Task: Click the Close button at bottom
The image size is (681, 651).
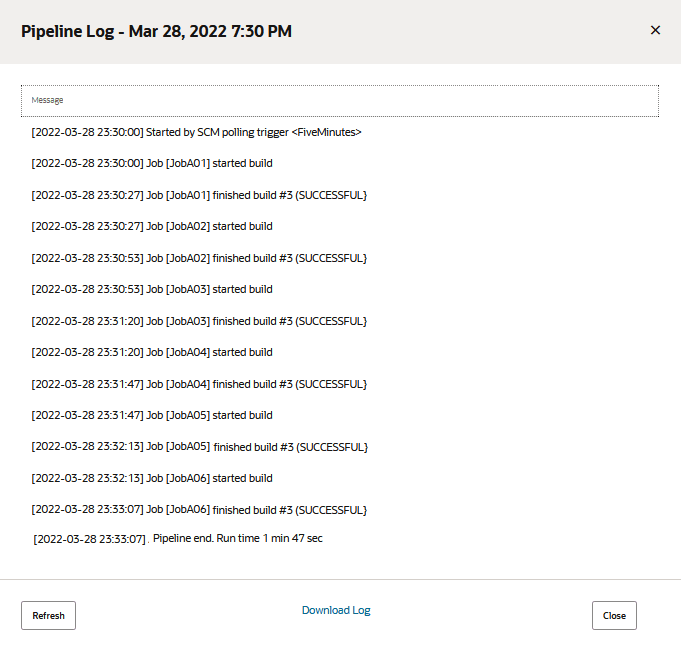Action: click(614, 615)
